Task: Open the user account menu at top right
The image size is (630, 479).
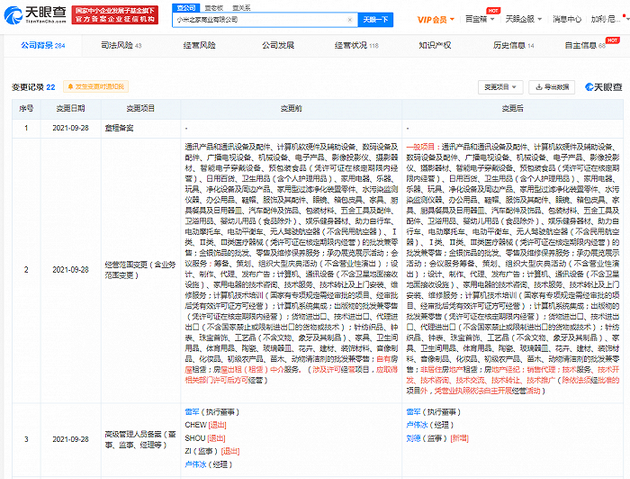Action: [608, 19]
